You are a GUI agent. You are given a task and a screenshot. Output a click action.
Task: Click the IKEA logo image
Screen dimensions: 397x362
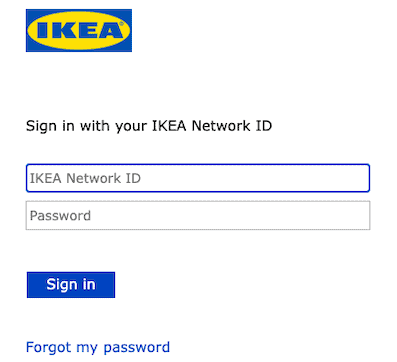(79, 30)
